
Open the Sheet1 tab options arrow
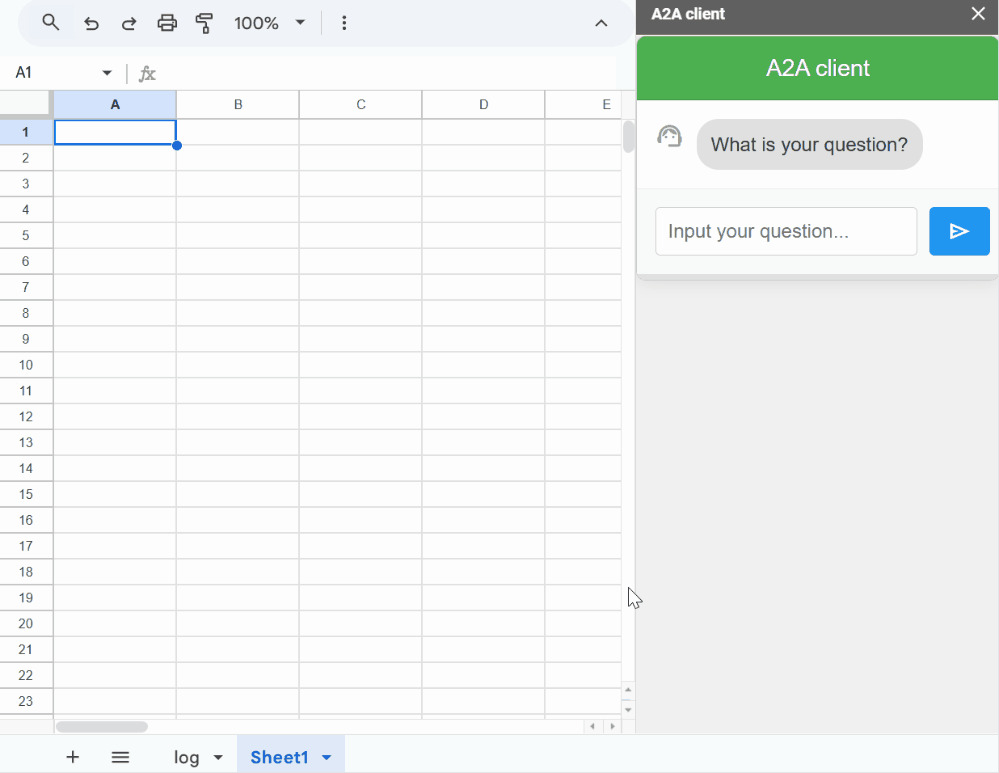pos(327,758)
